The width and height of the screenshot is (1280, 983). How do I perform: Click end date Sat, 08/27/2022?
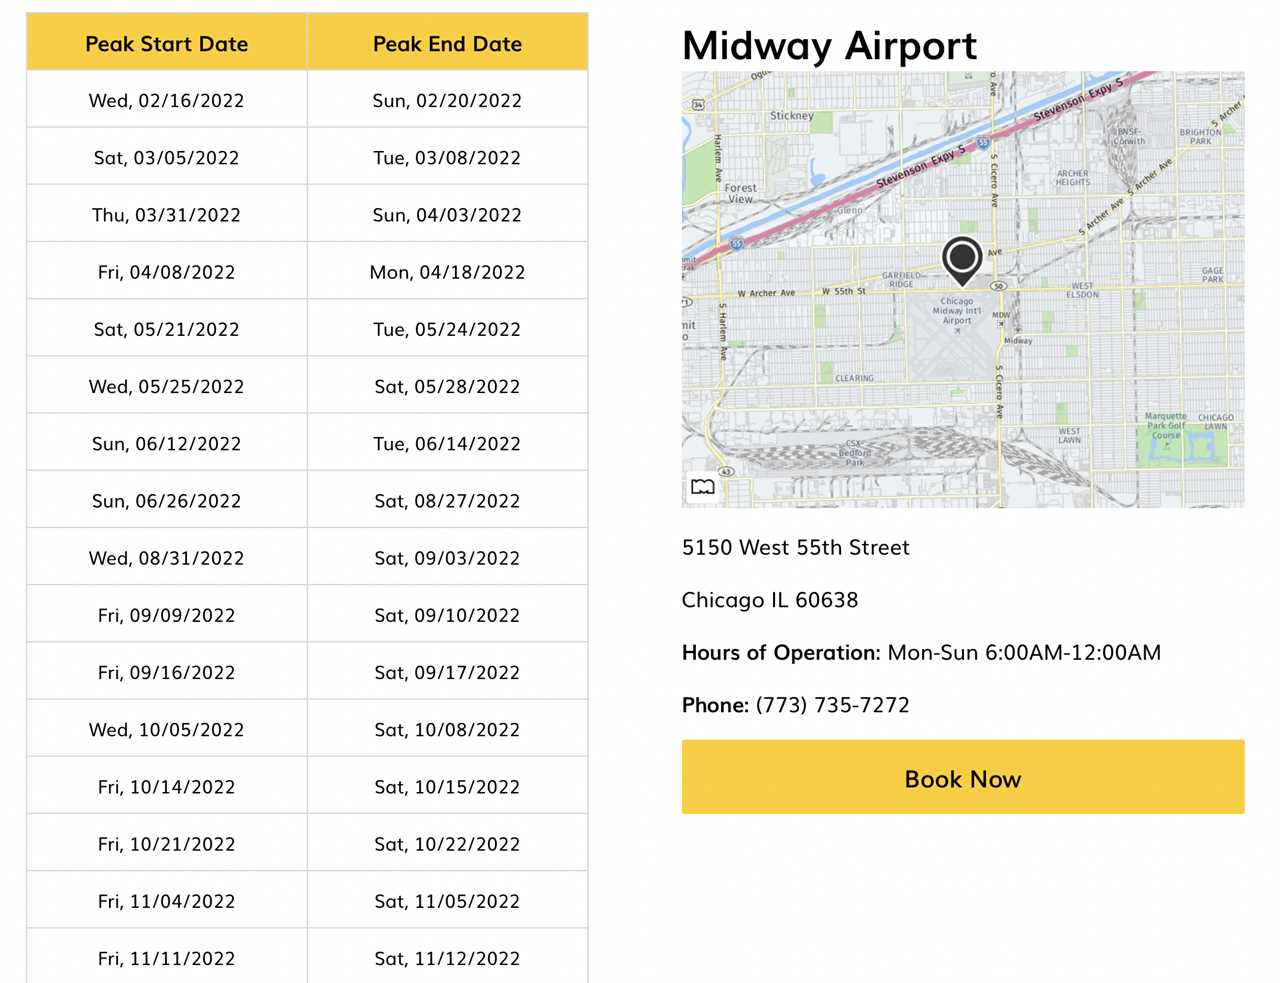pyautogui.click(x=447, y=501)
